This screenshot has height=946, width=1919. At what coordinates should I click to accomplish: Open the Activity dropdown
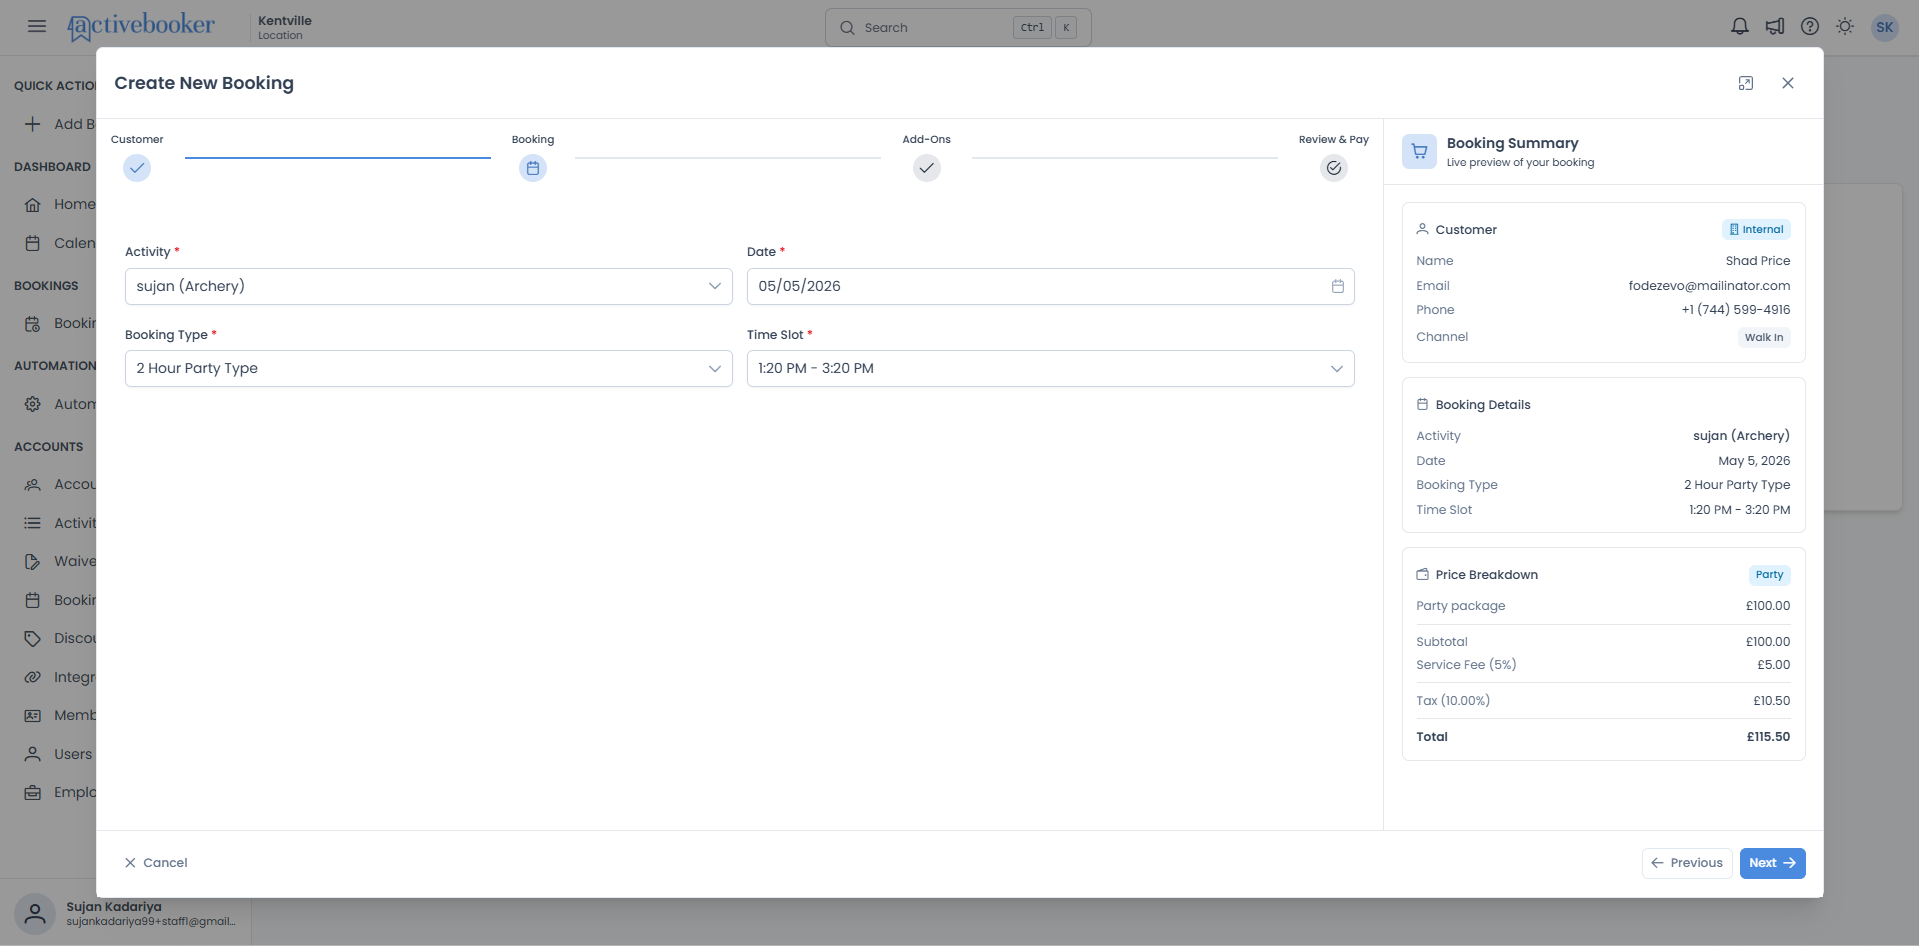point(429,286)
